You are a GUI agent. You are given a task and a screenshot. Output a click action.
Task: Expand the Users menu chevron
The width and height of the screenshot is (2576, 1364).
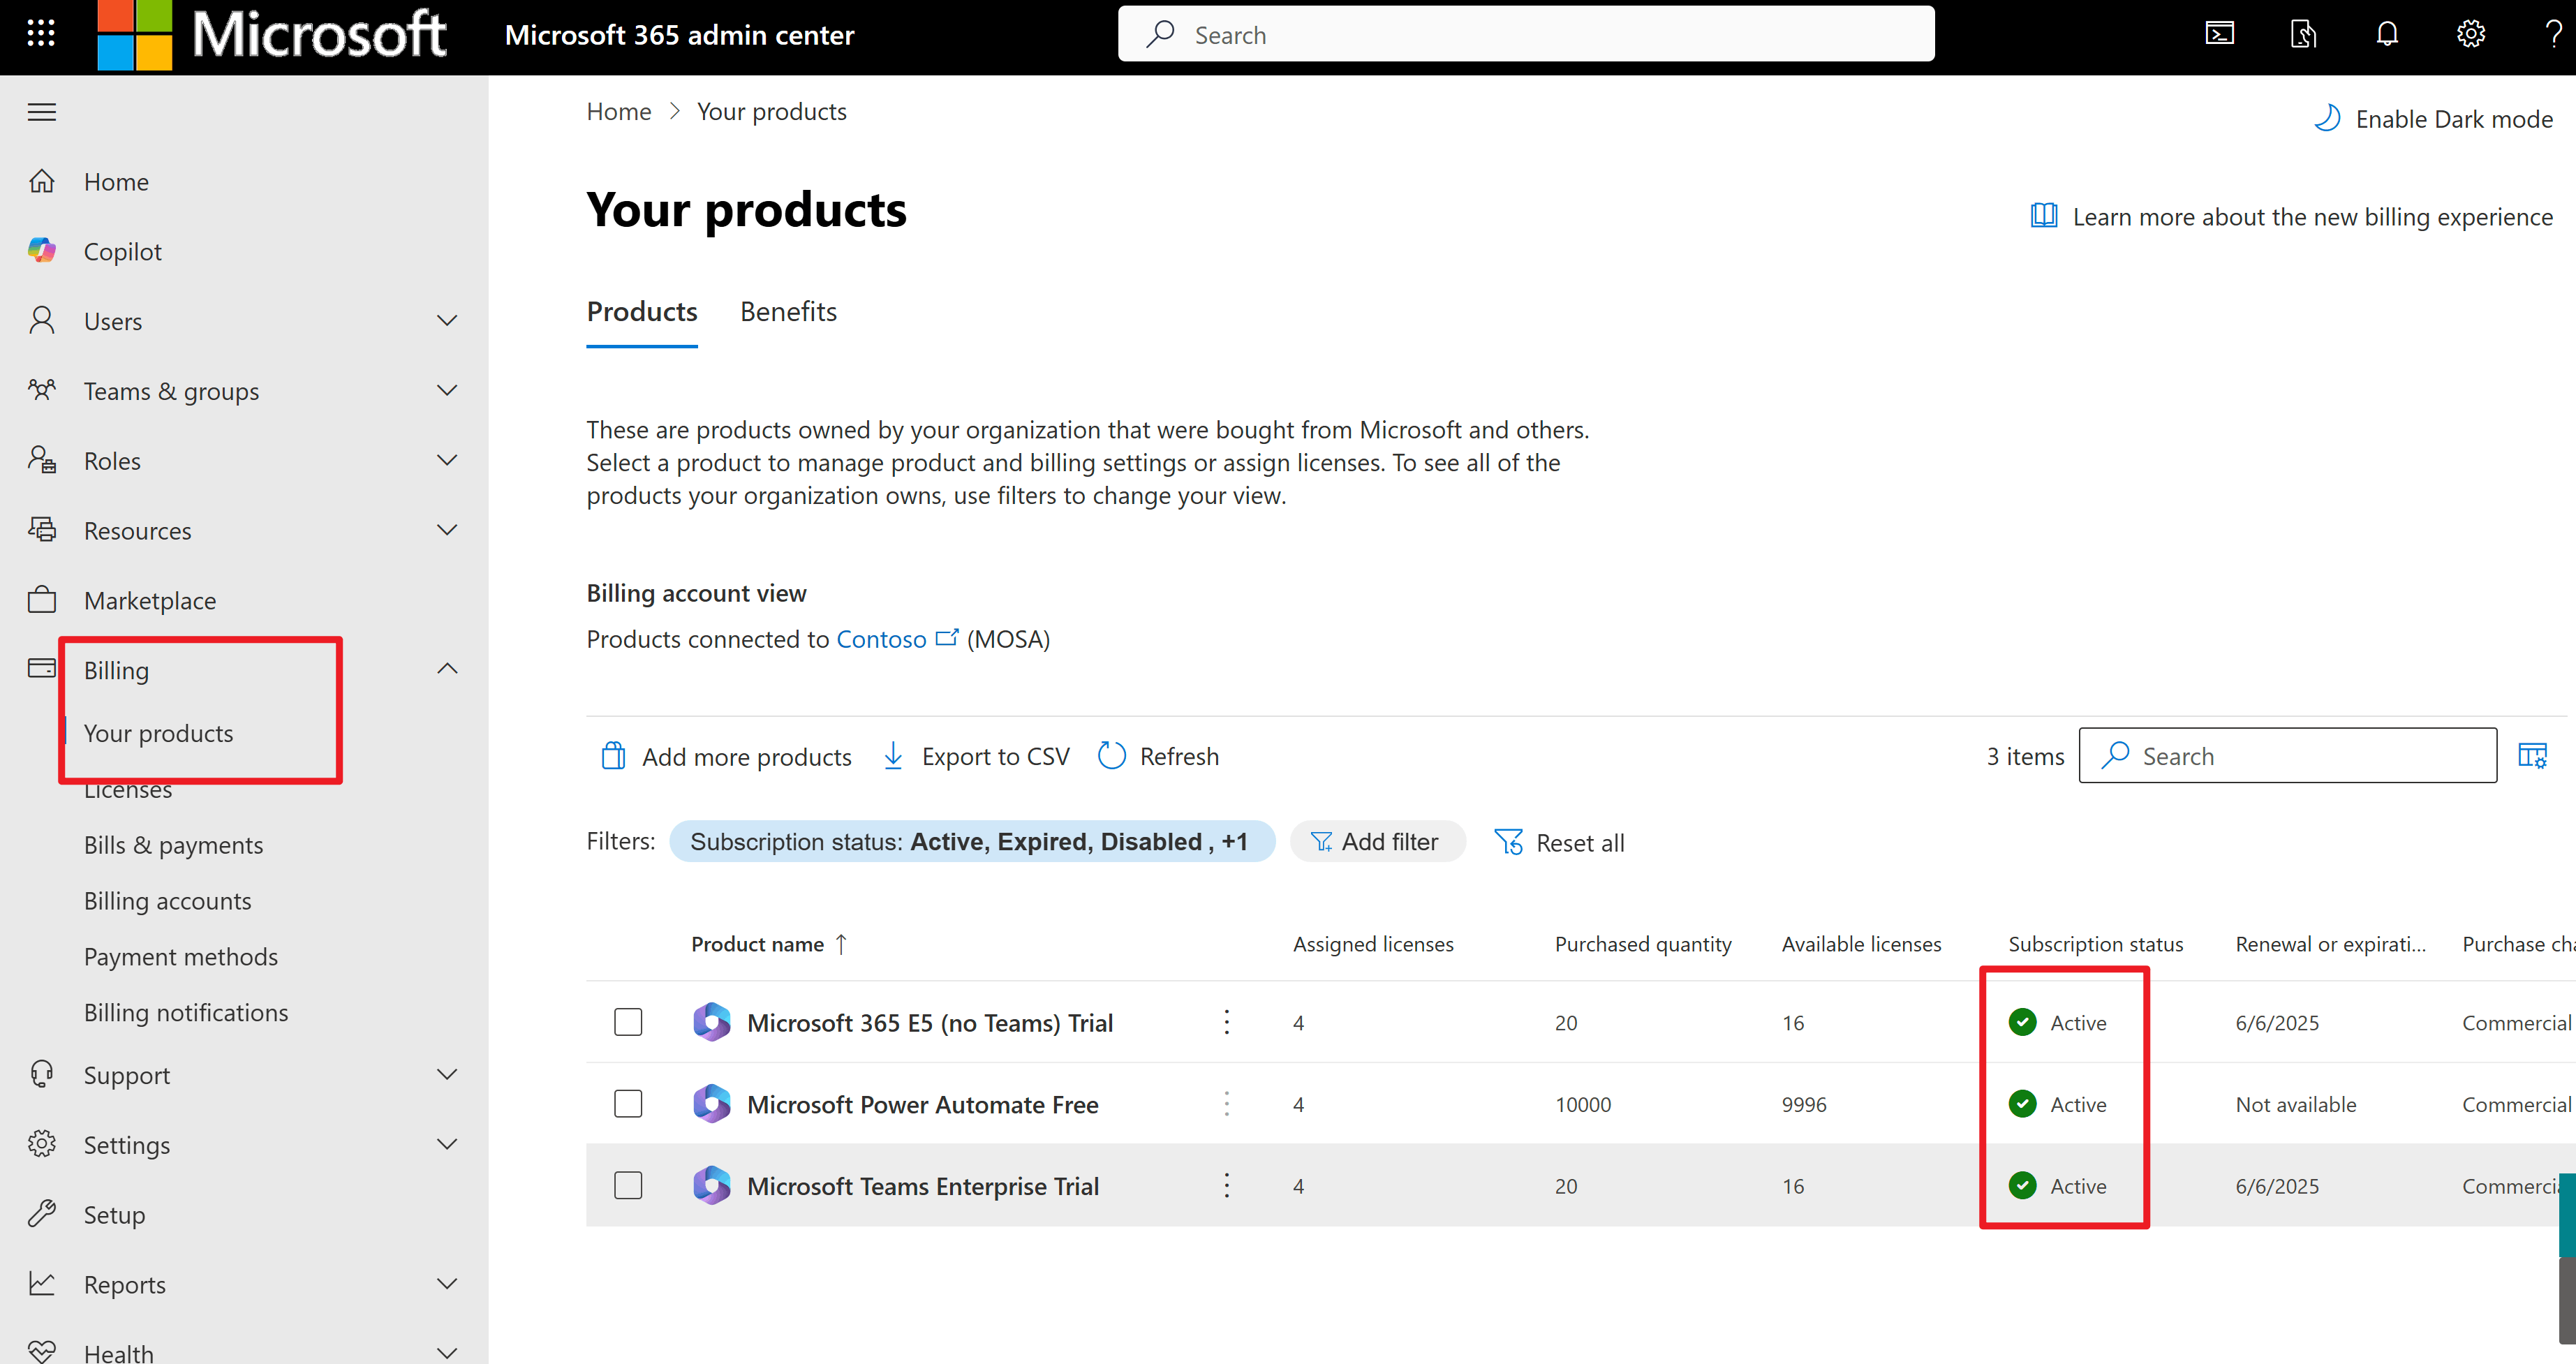coord(447,321)
